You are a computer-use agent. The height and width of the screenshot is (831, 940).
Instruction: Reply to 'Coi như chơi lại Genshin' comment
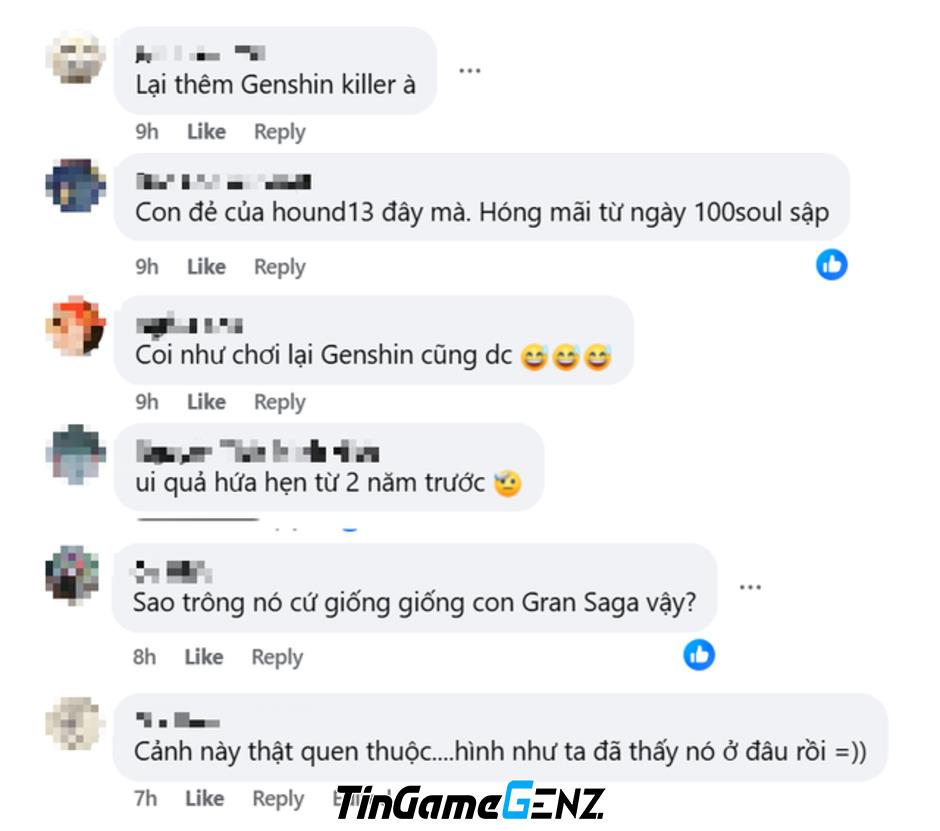click(279, 402)
